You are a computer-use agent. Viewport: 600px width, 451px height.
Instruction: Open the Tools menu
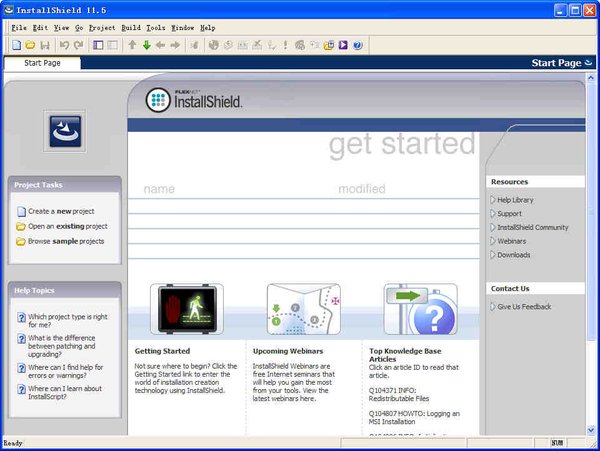tap(156, 28)
